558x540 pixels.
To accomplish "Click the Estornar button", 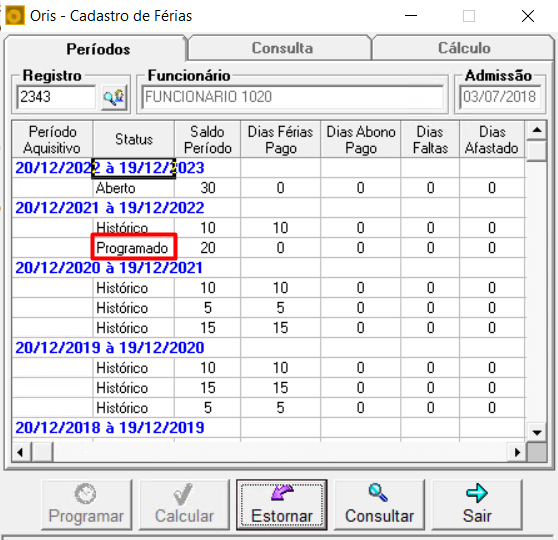I will pyautogui.click(x=282, y=505).
